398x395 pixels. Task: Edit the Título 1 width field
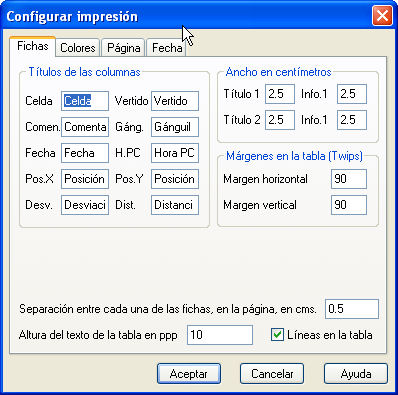click(x=280, y=94)
